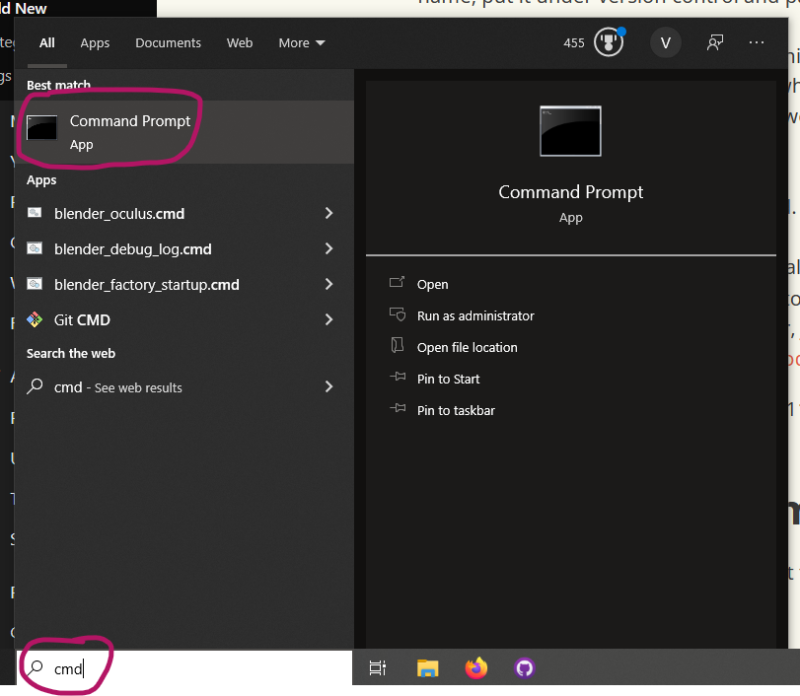Open the feedback icon in the search header

point(715,43)
